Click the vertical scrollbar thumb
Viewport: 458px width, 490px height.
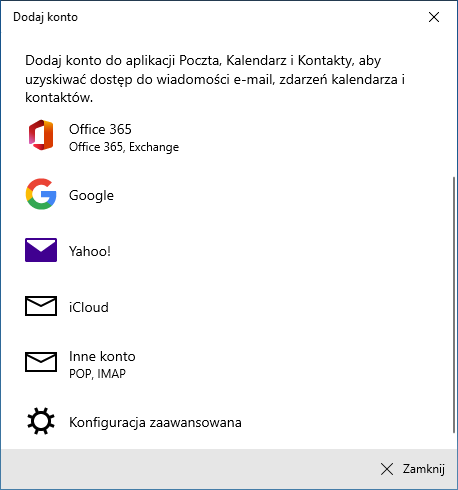point(454,305)
